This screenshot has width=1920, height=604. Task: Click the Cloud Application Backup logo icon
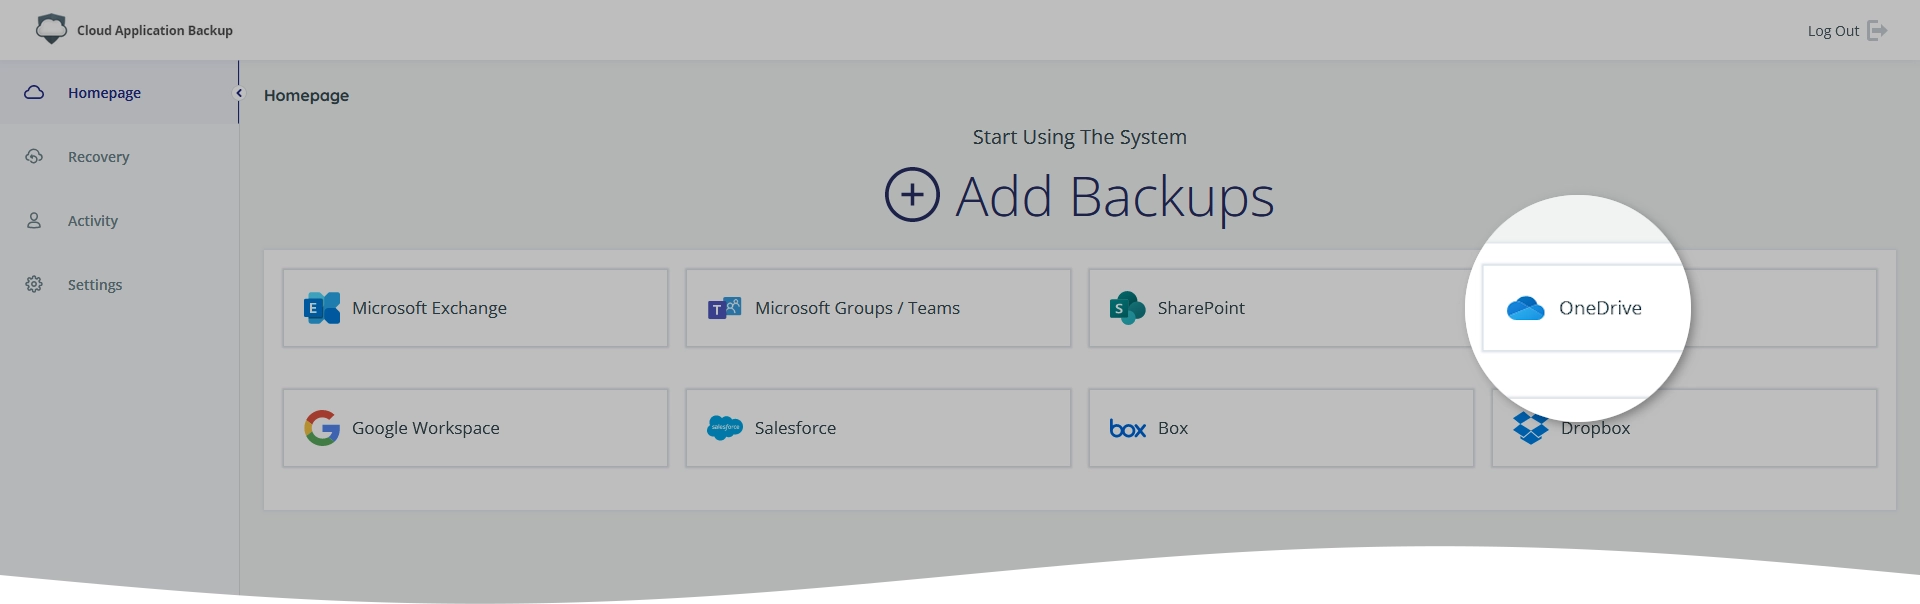coord(51,29)
